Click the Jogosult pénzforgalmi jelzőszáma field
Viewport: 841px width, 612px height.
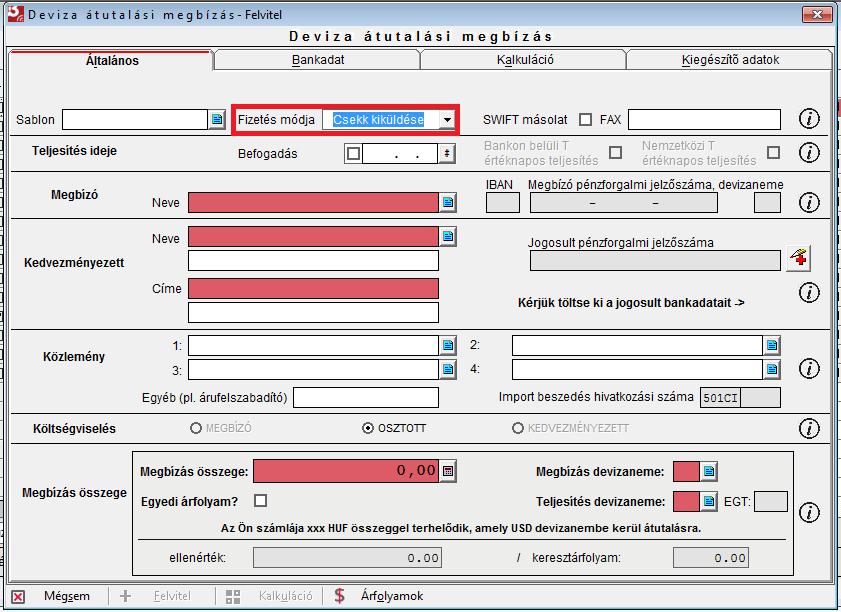655,261
